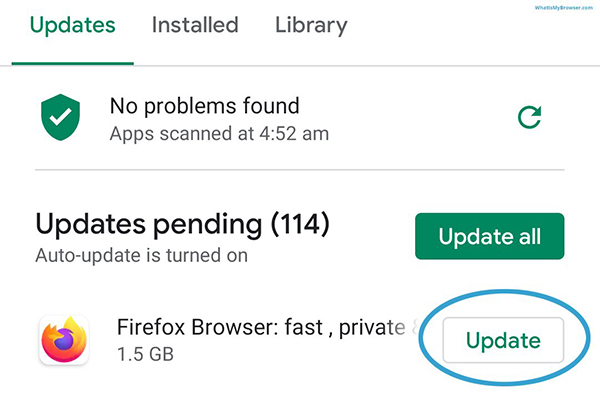Select the Updates tab
600x395 pixels.
[73, 26]
